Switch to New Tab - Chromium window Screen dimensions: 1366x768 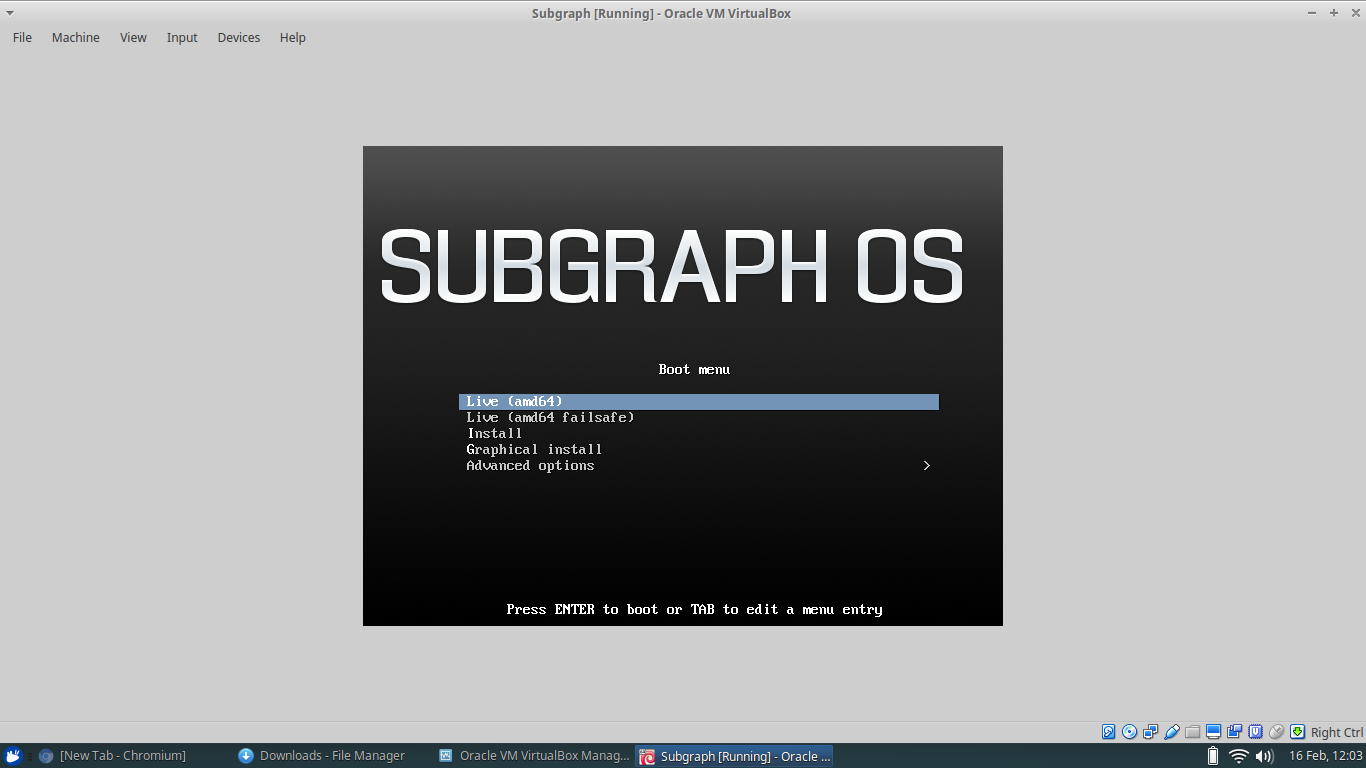[x=123, y=756]
